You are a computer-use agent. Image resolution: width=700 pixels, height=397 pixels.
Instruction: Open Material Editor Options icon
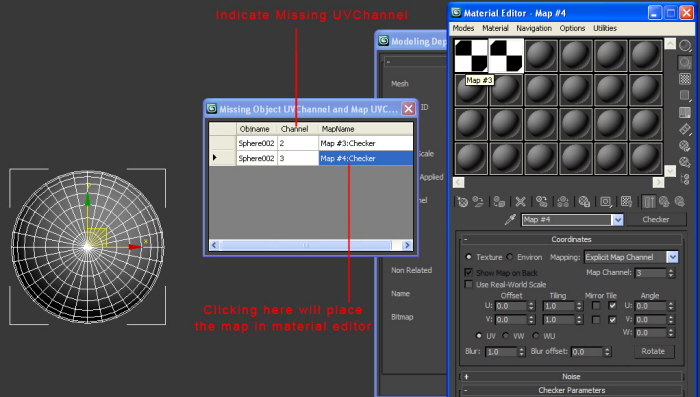[x=684, y=146]
